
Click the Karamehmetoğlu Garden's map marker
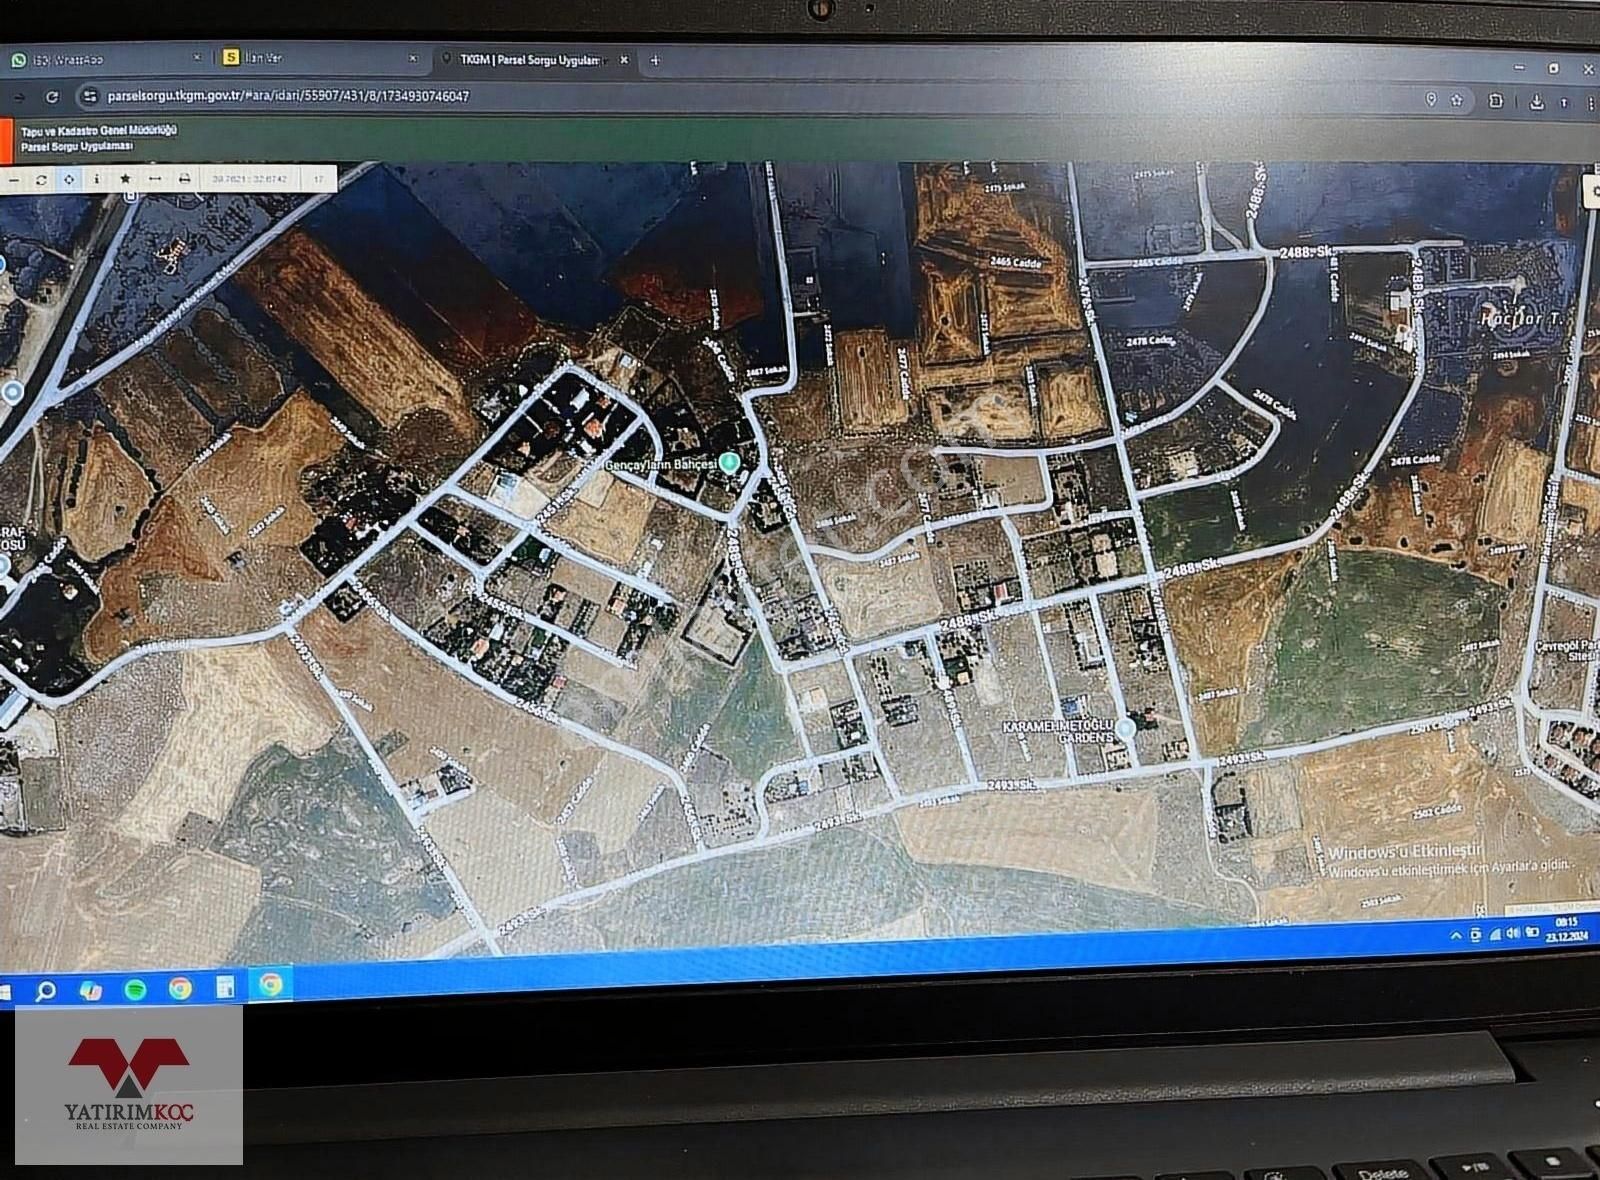point(1126,728)
